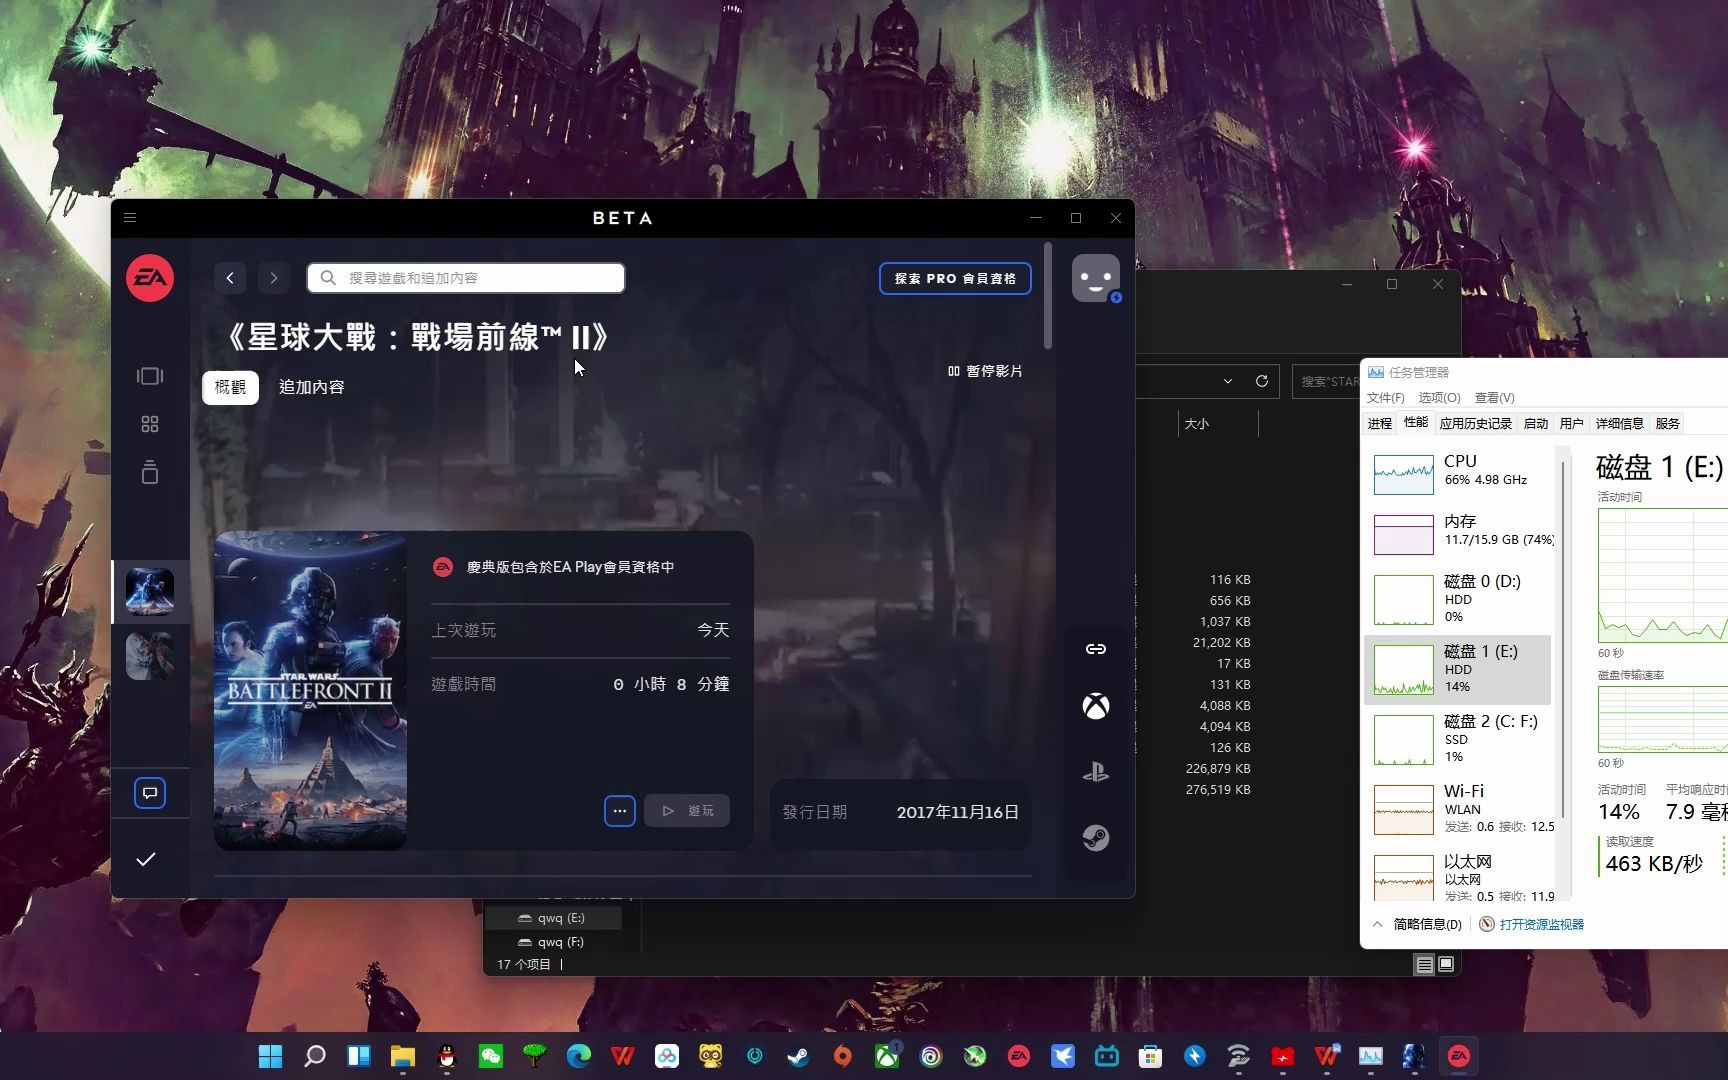Open the download manager in EA sidebar

pos(149,471)
